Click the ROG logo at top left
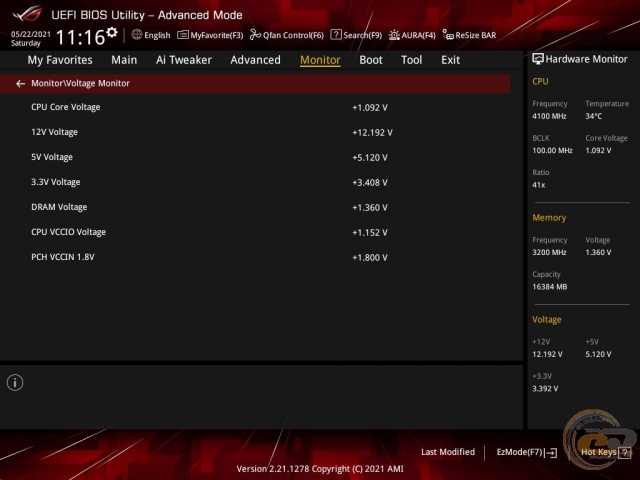 [27, 14]
